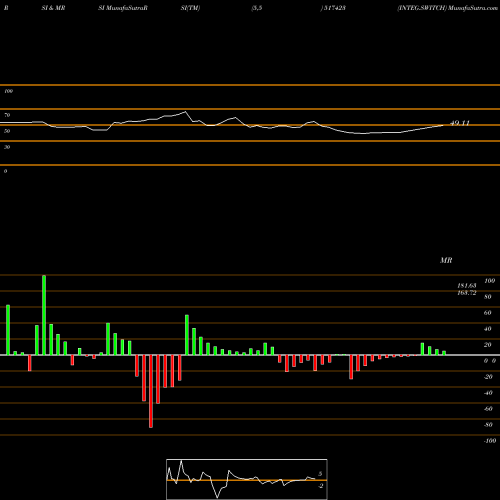Click the 'SI & MR' header text

53,8
